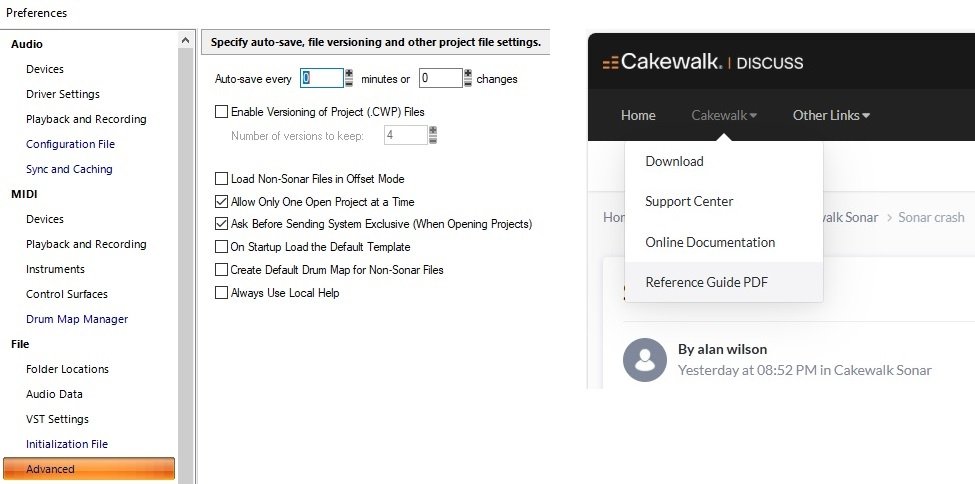Select Playback and Recording under MIDI
The width and height of the screenshot is (975, 484).
coord(86,244)
